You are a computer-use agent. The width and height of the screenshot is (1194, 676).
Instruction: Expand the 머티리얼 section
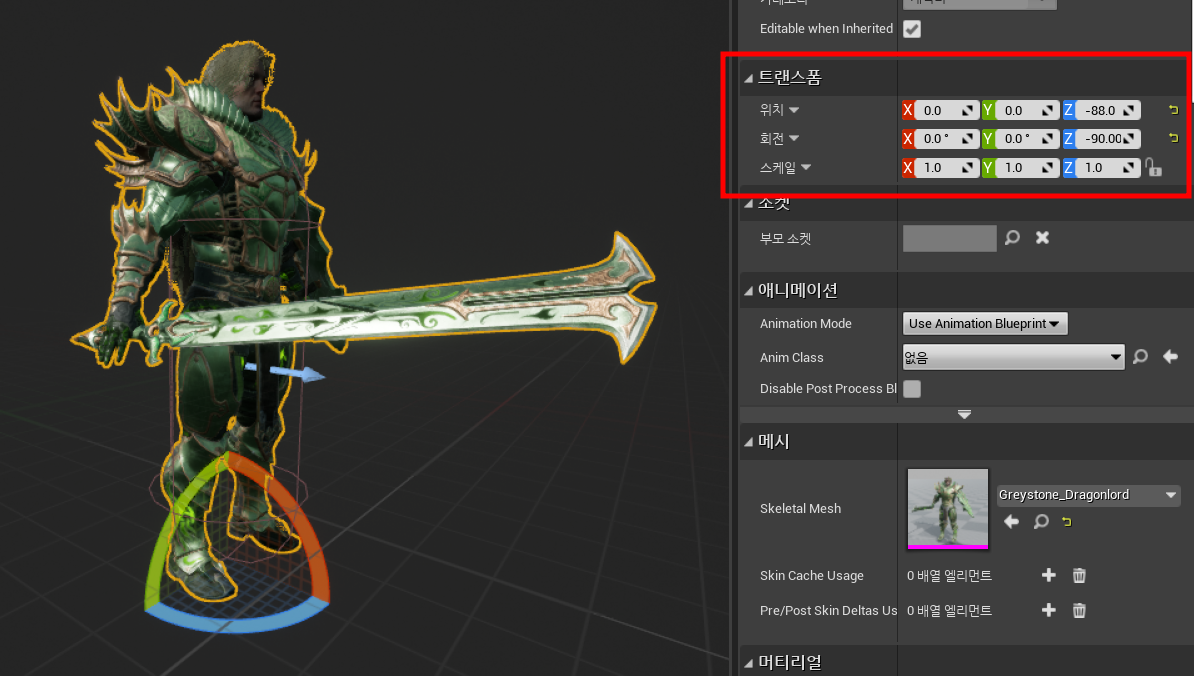pyautogui.click(x=749, y=664)
